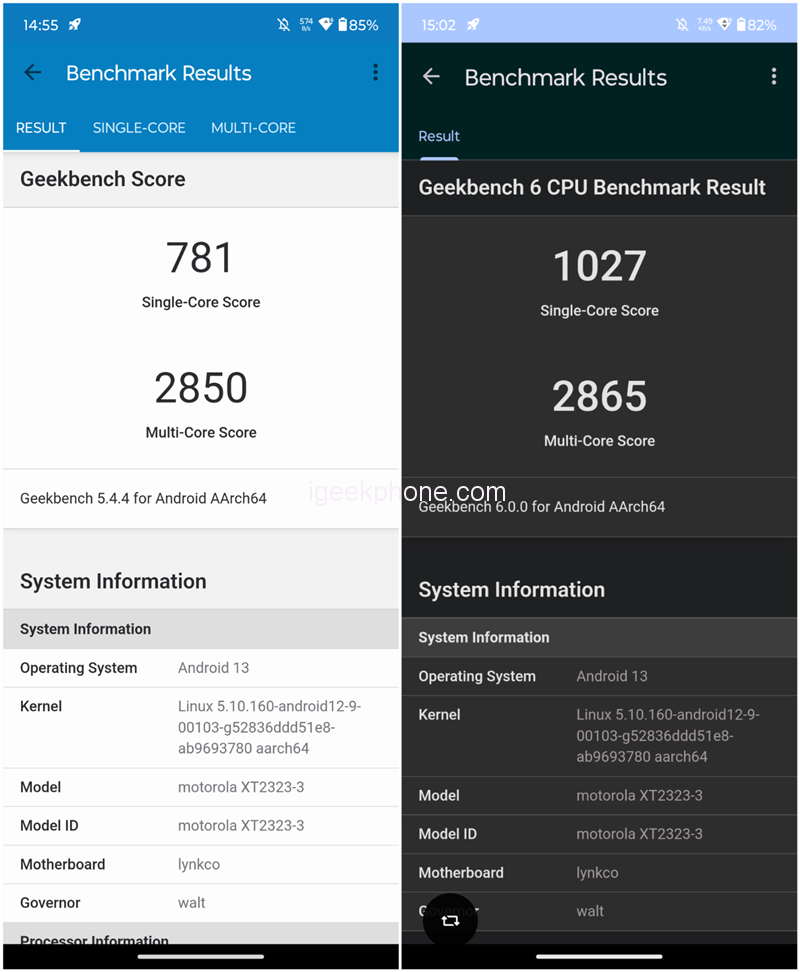Screen dimensions: 800x972
Task: Tap back arrow in light Geekbench 5 screen
Action: pyautogui.click(x=33, y=72)
